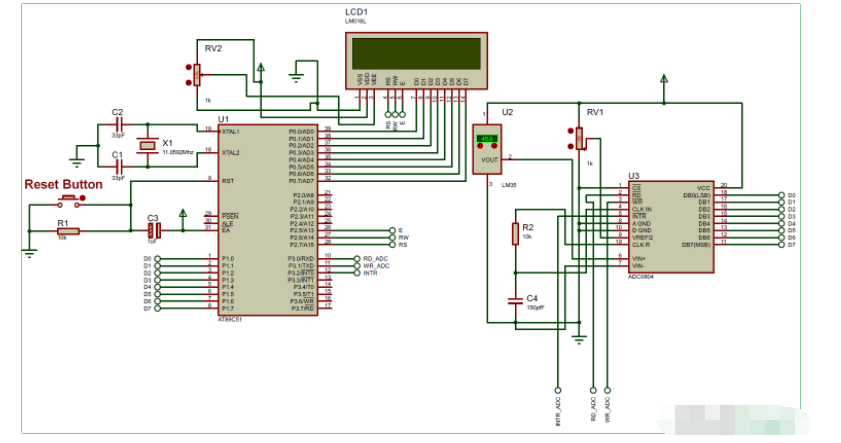
Task: Select capacitor C4 symbol
Action: [x=515, y=301]
